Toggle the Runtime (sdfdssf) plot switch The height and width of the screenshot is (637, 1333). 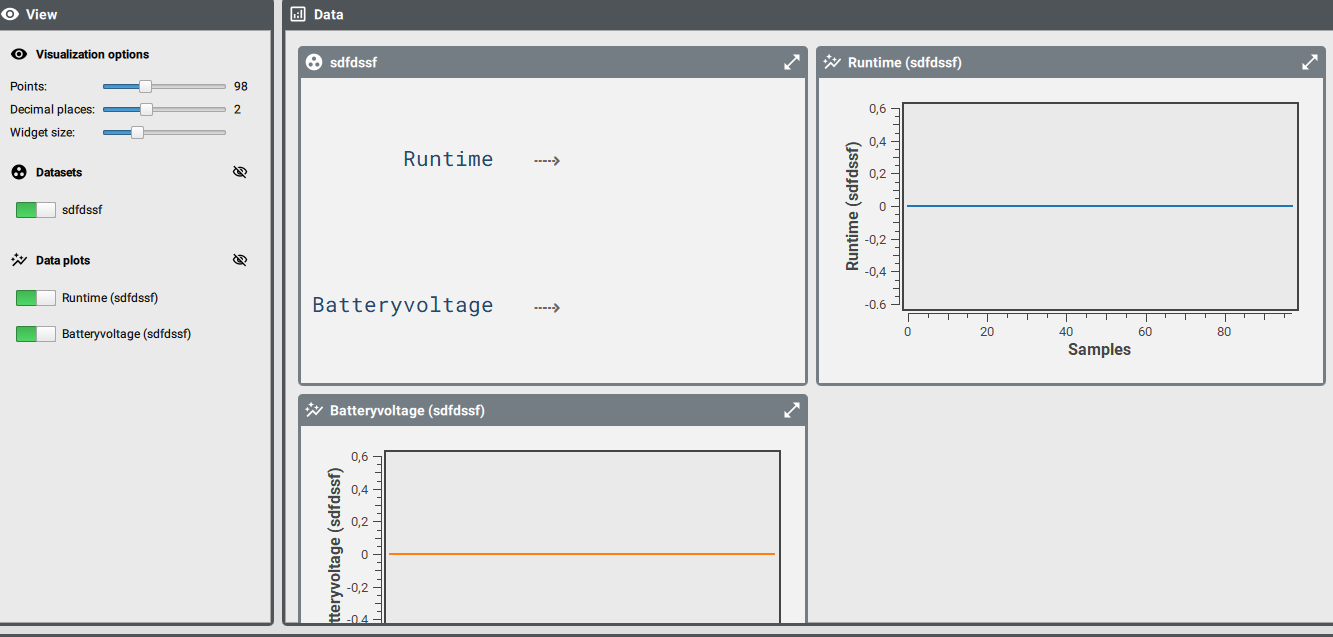(x=36, y=298)
